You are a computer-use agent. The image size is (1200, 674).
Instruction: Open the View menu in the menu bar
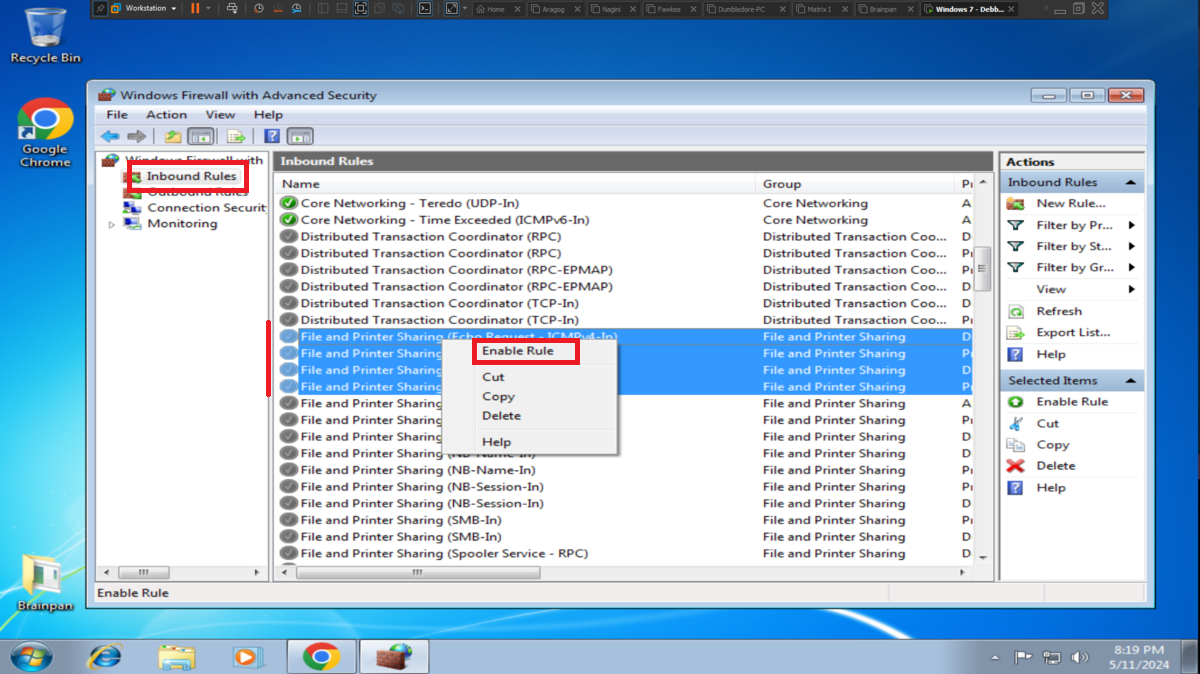coord(220,115)
